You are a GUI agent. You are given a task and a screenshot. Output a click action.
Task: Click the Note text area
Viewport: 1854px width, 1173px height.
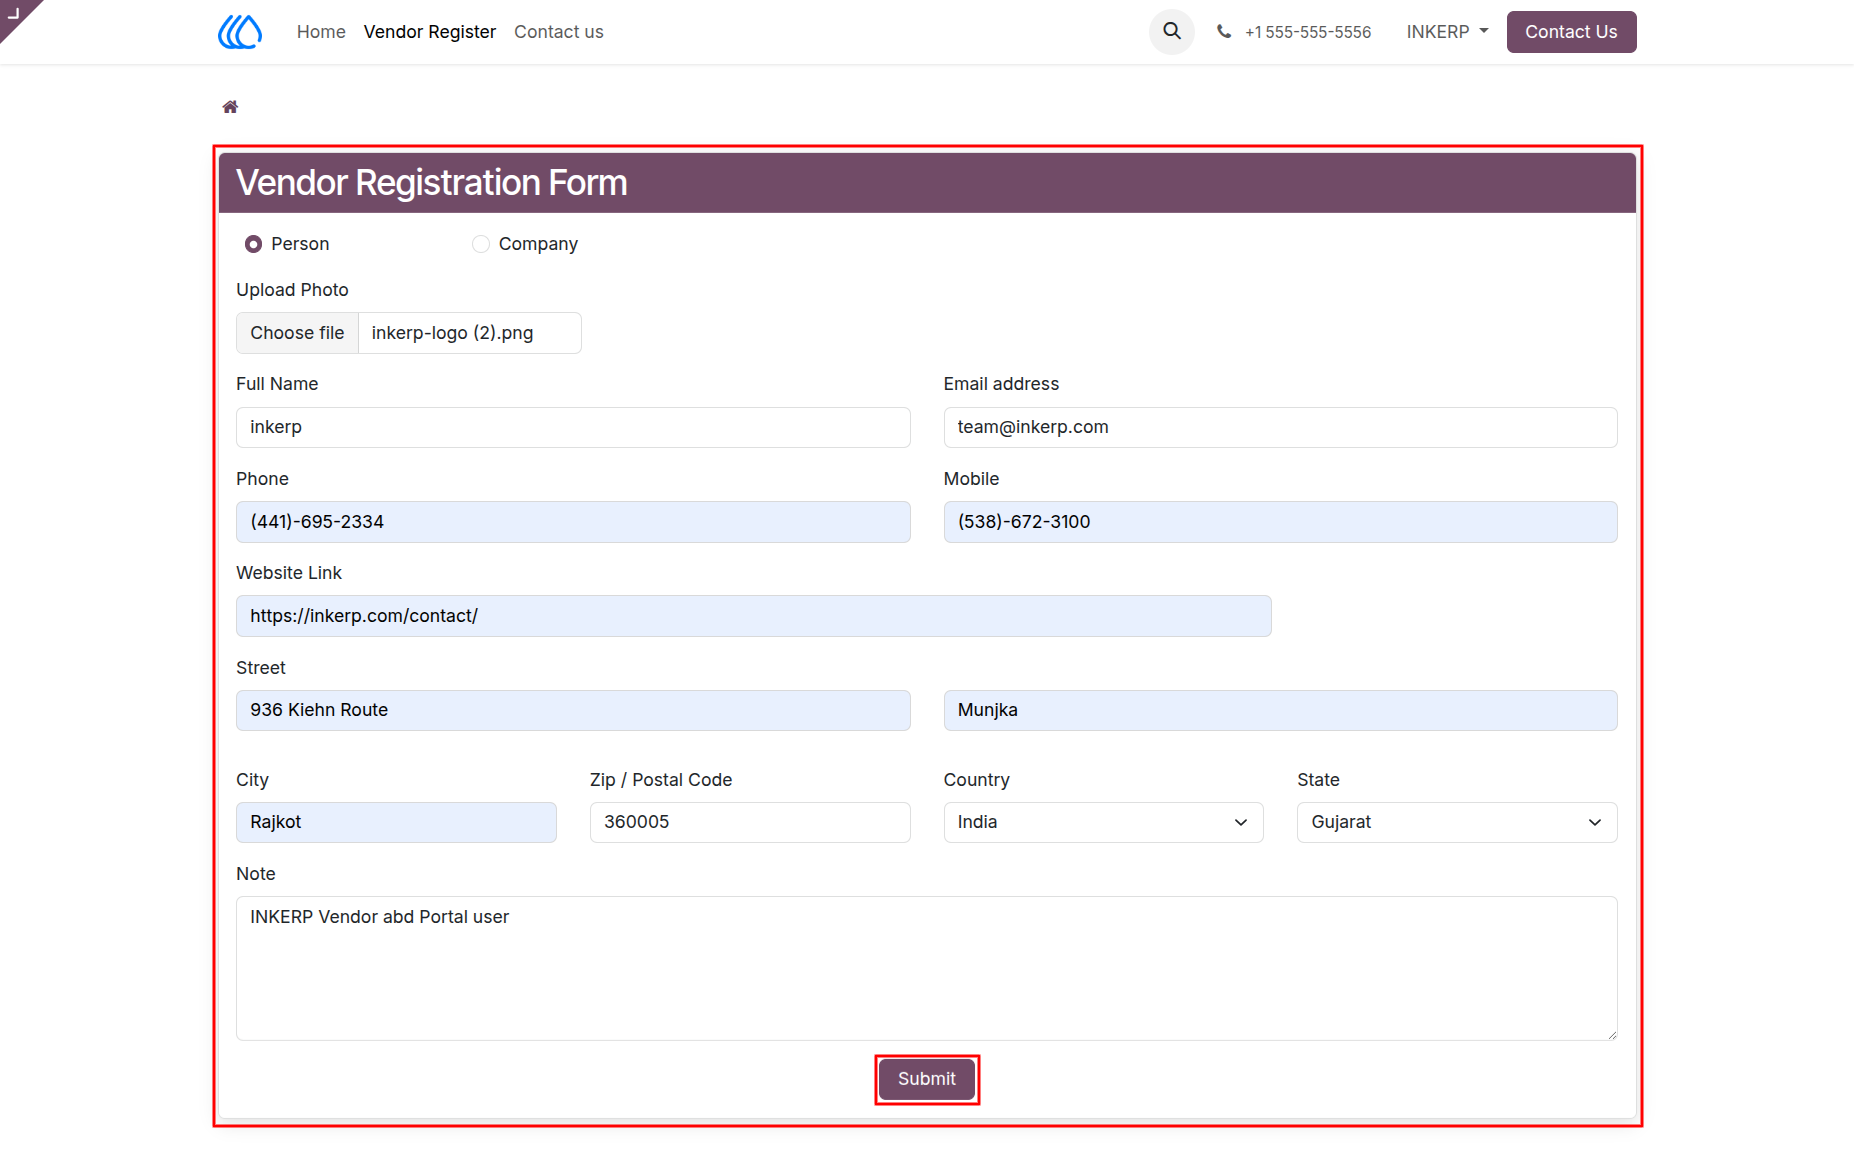(926, 968)
